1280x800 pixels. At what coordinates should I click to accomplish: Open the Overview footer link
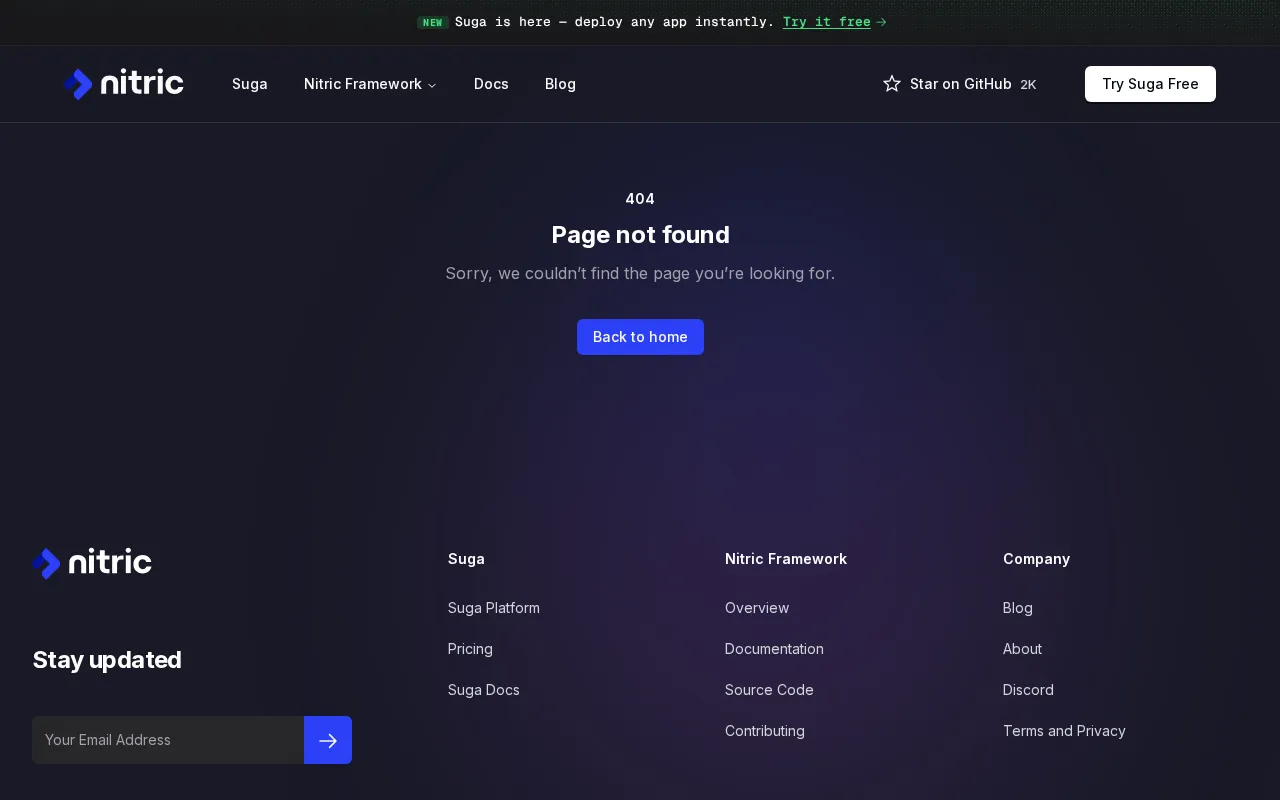point(757,608)
